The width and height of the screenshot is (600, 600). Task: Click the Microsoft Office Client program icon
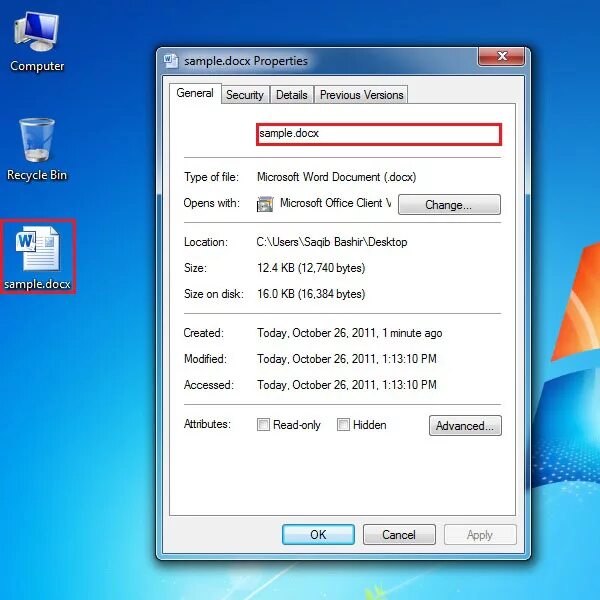[265, 204]
